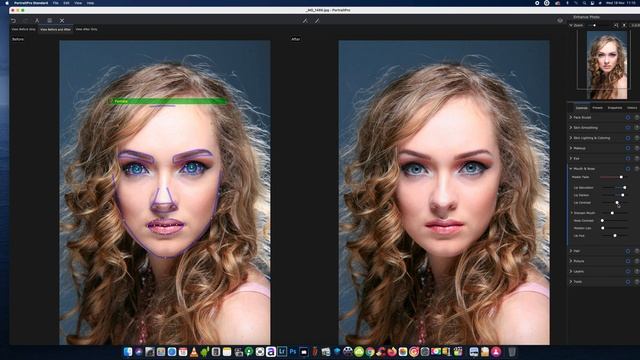Expand the Makeup section
This screenshot has height=360, width=640.
[x=571, y=148]
